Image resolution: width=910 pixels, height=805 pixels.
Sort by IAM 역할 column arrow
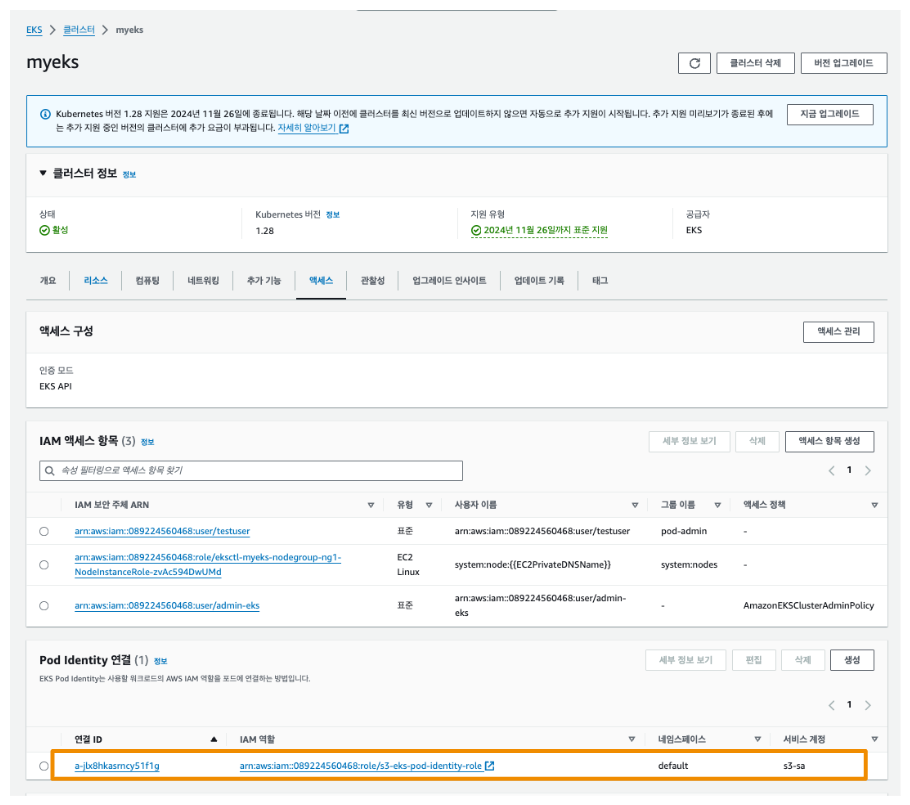pos(631,739)
